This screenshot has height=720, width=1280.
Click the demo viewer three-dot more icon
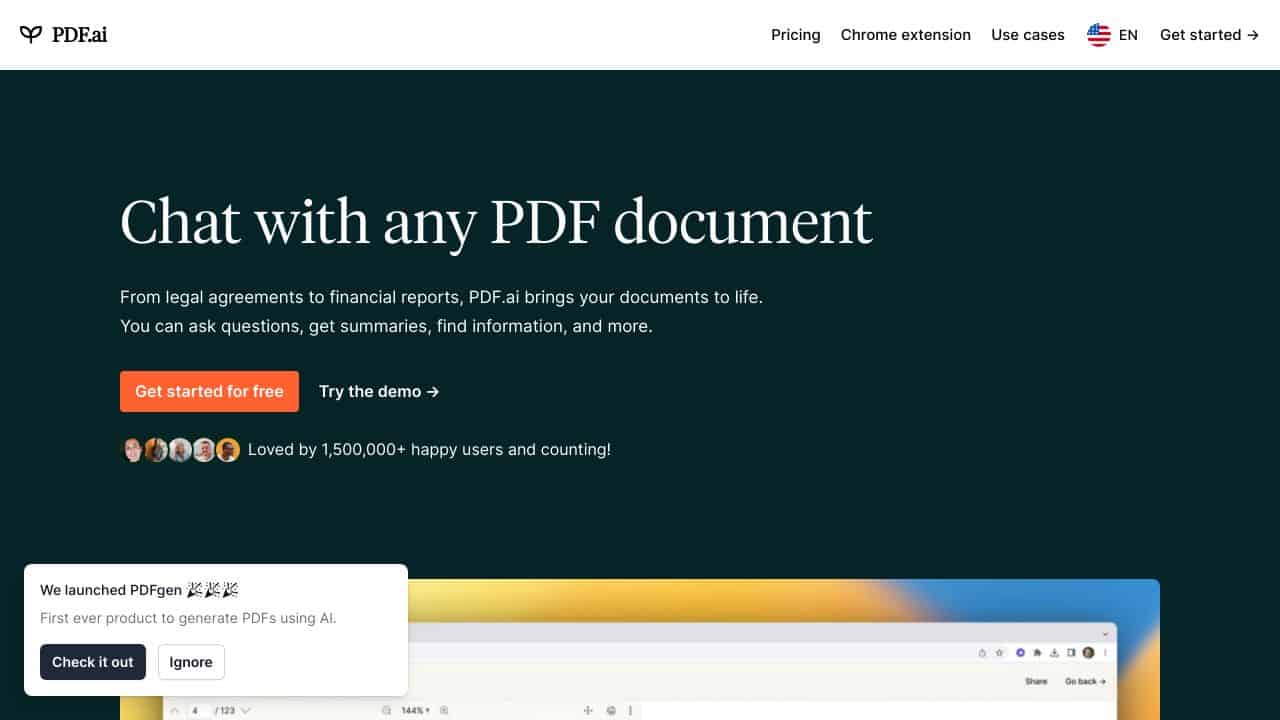point(630,711)
